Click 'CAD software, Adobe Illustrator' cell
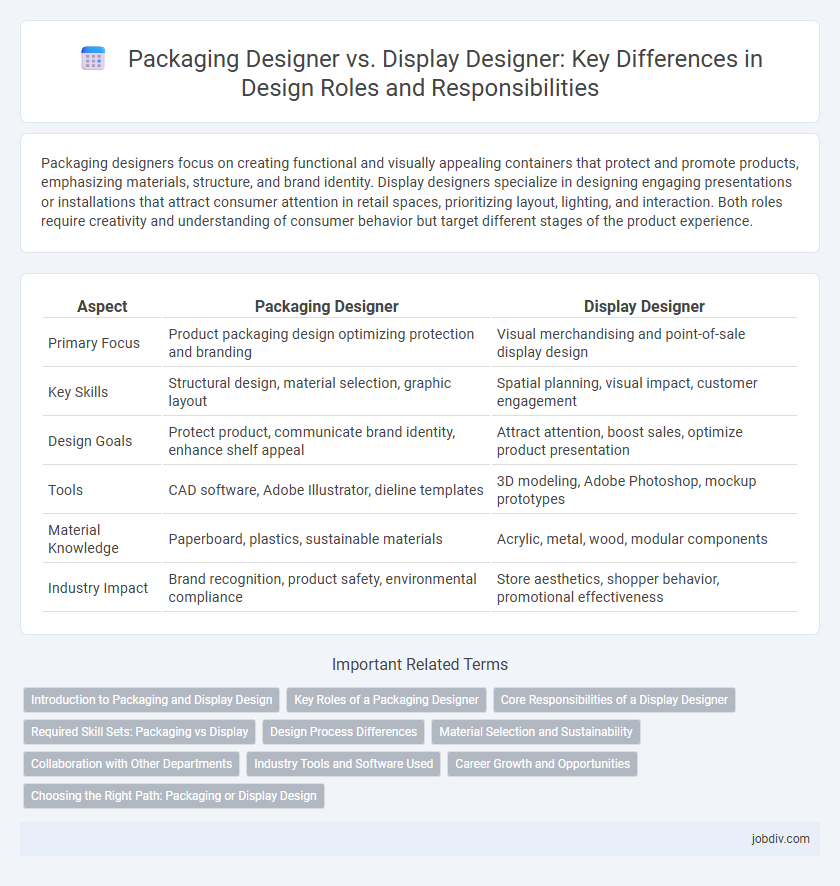The width and height of the screenshot is (840, 886). pos(327,490)
